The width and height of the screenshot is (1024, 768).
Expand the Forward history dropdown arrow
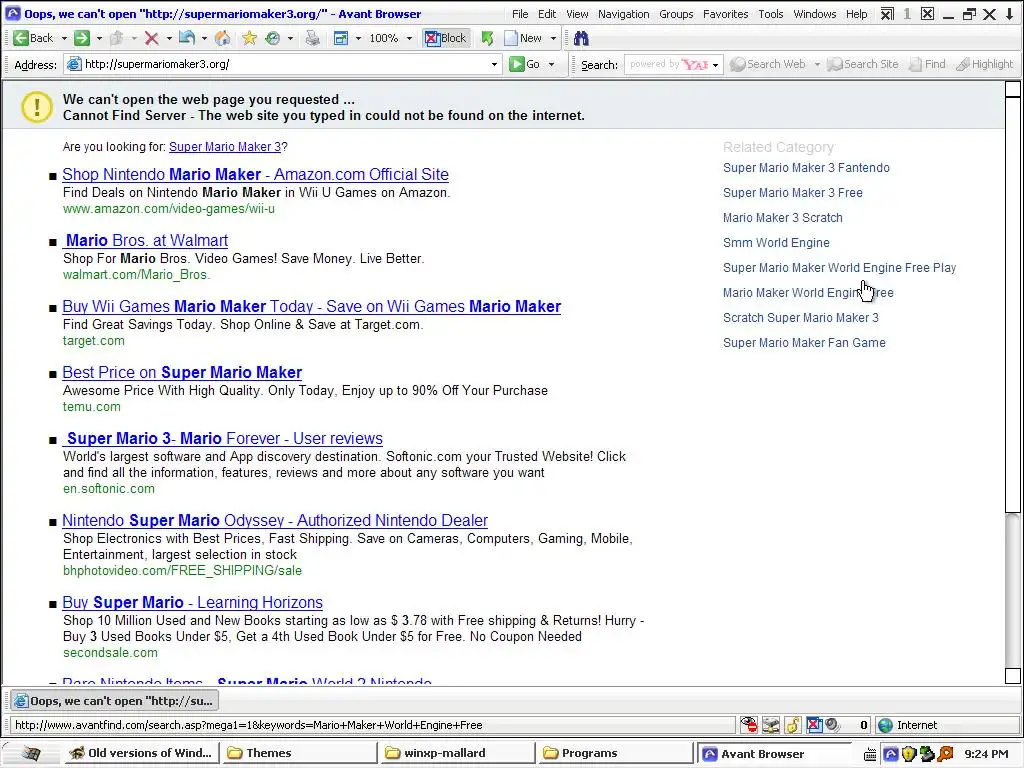[x=99, y=39]
